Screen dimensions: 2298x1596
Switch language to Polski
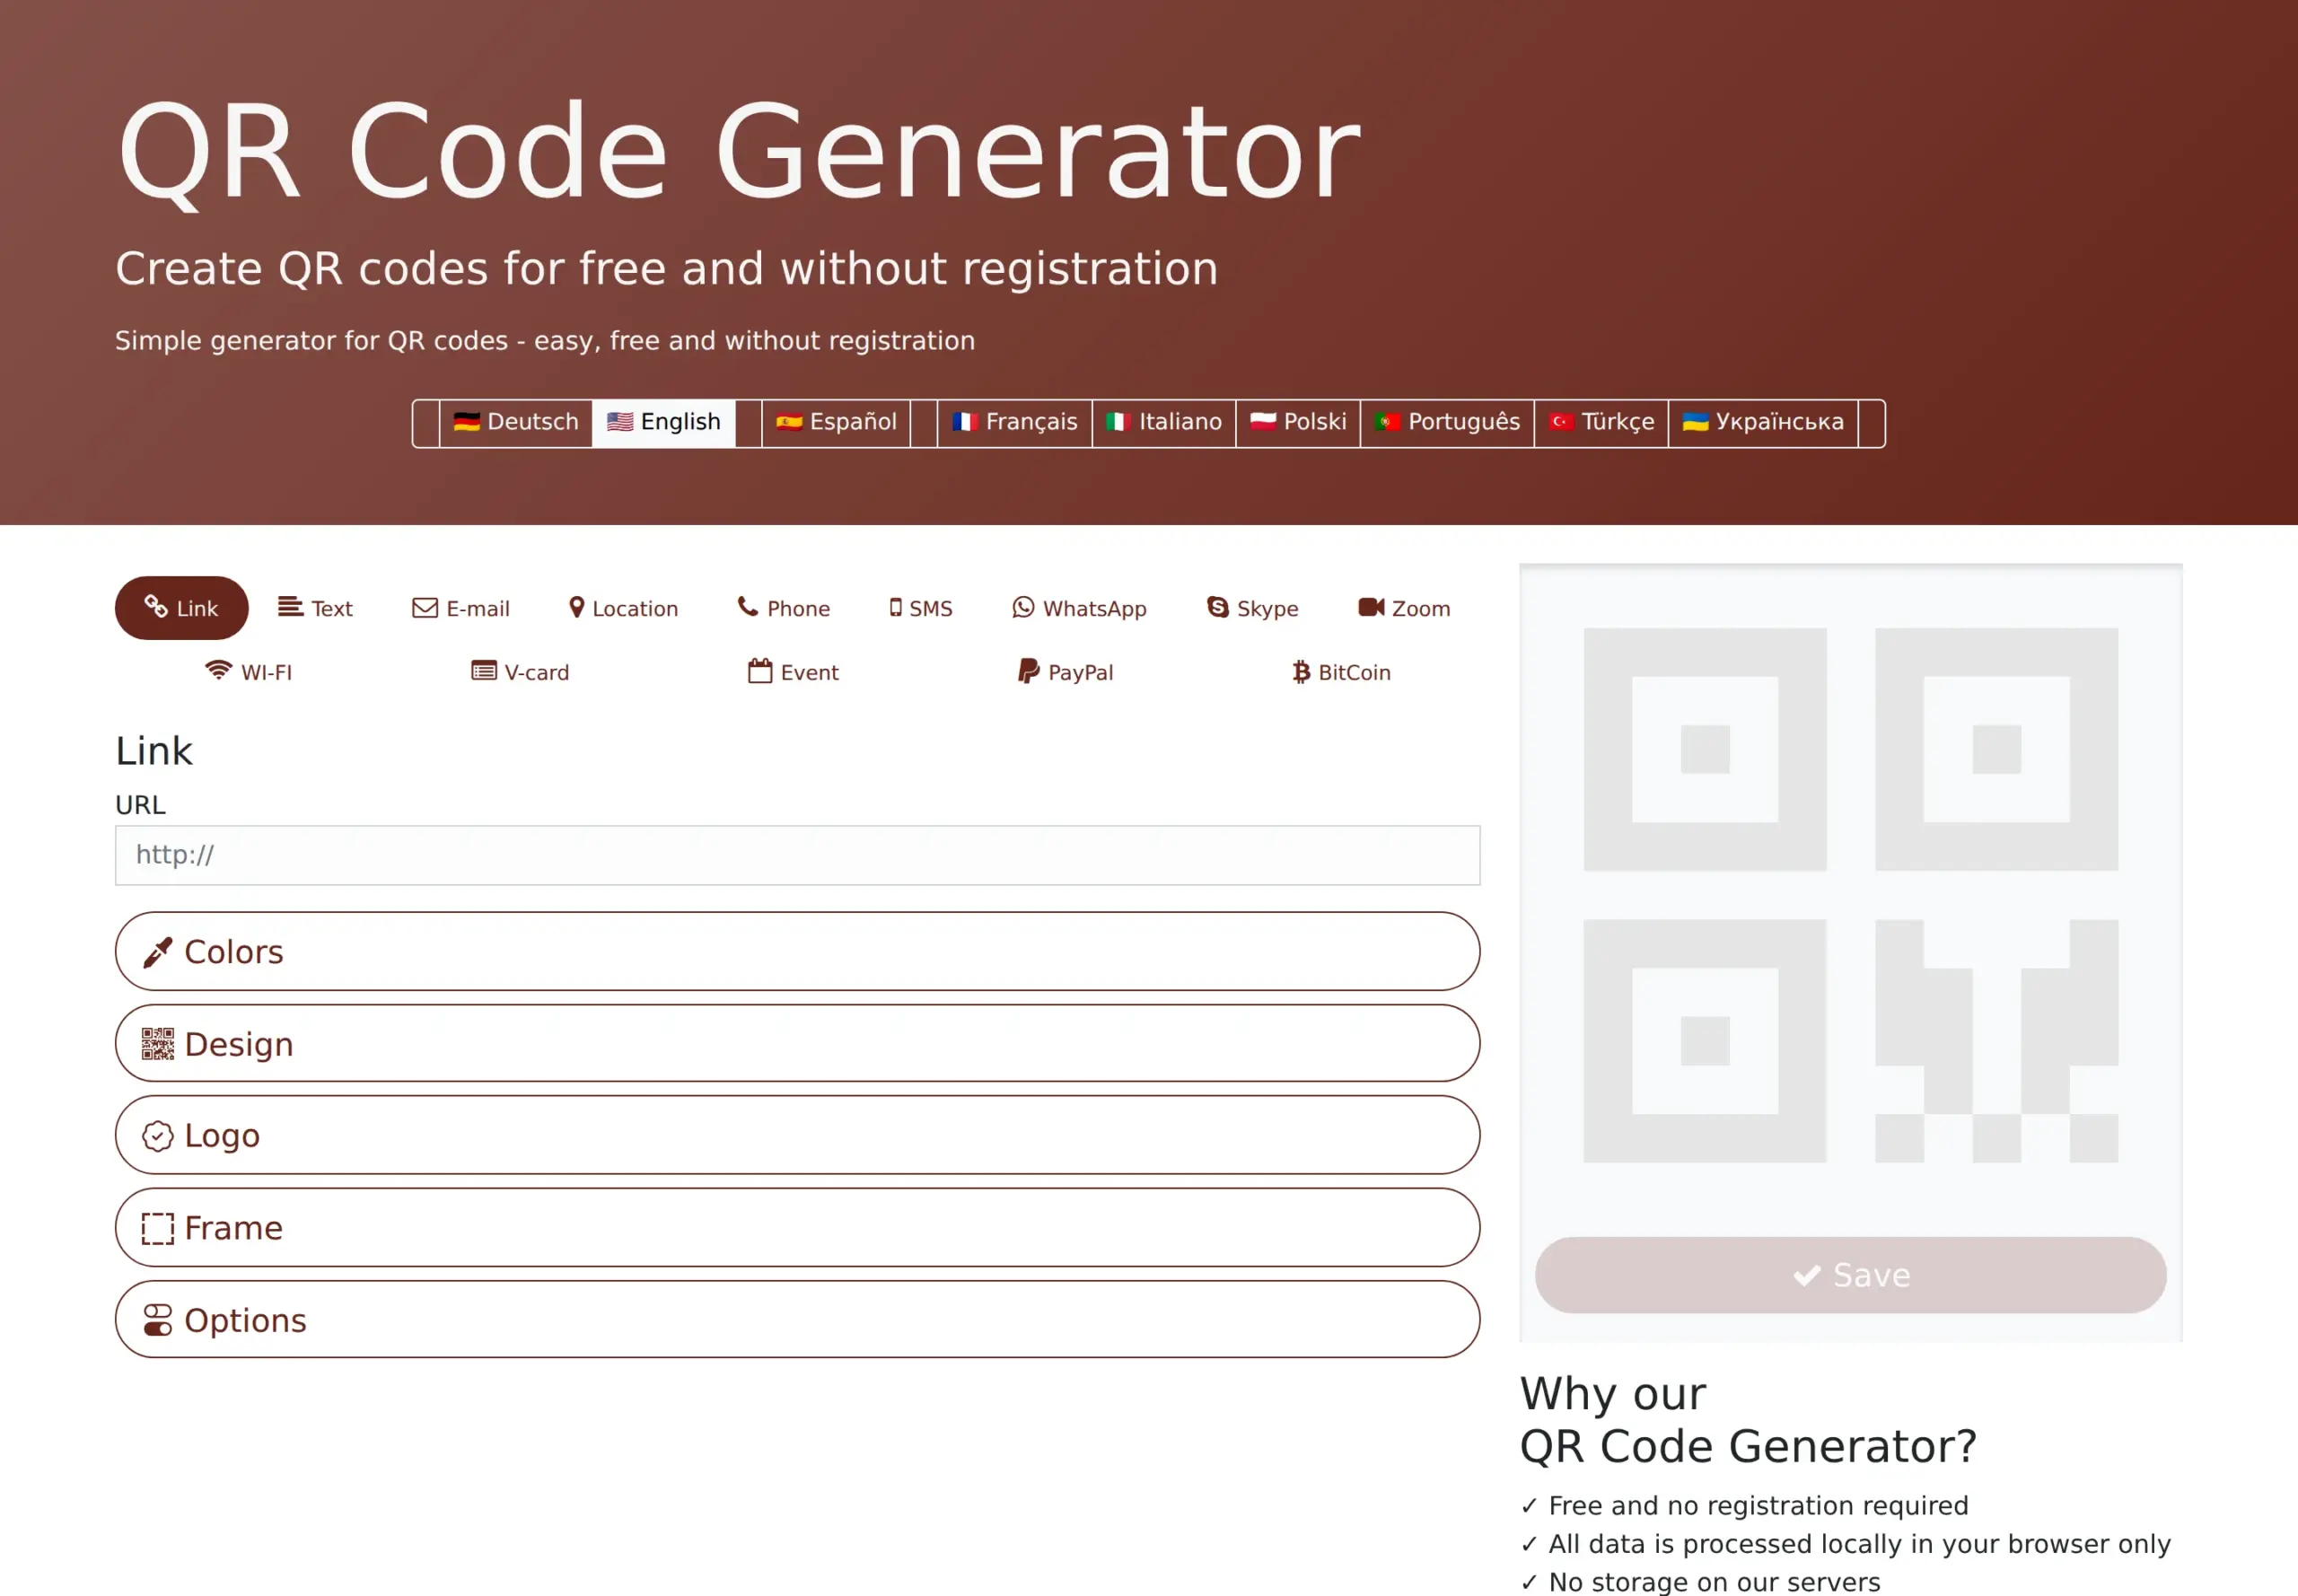click(x=1298, y=422)
